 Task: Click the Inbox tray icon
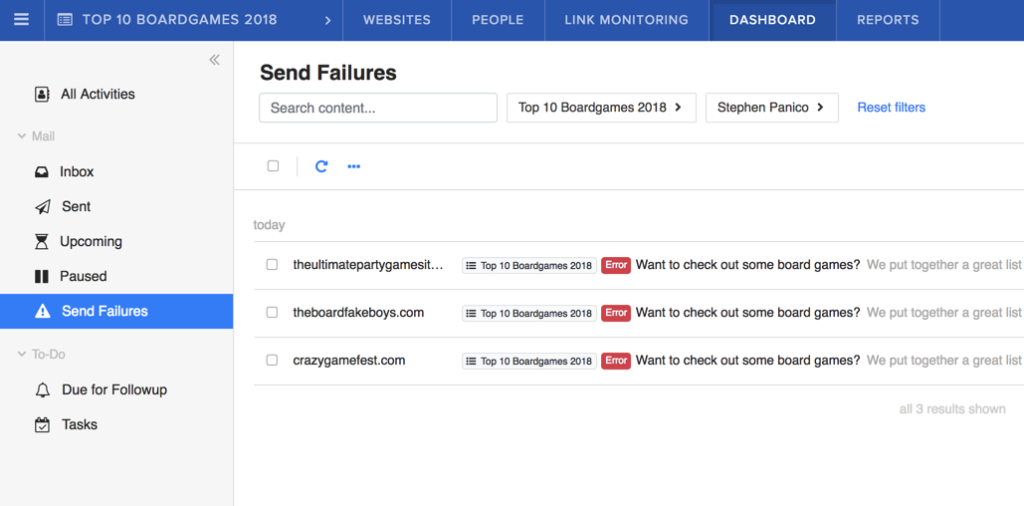point(42,172)
